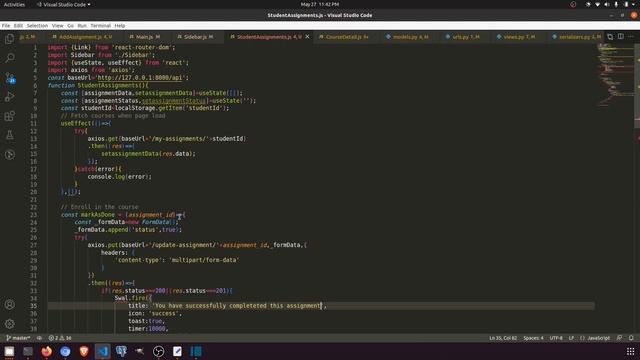Screen dimensions: 640x360
Task: Open Firefox from the dock
Action: click(x=47, y=351)
